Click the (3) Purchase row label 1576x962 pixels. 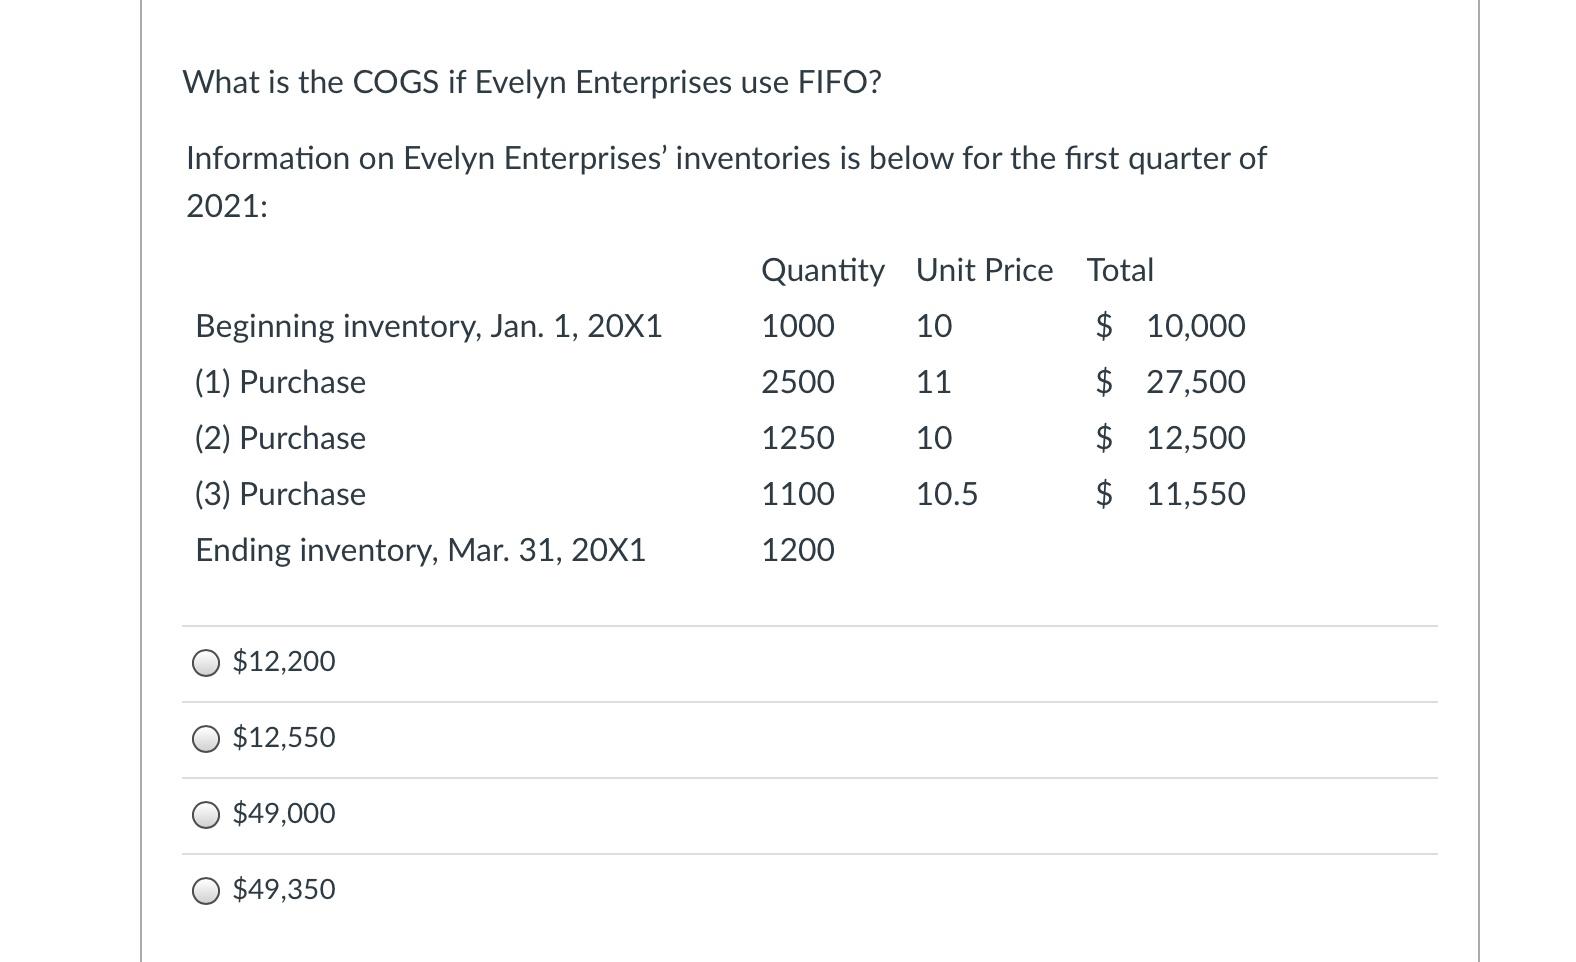click(279, 493)
